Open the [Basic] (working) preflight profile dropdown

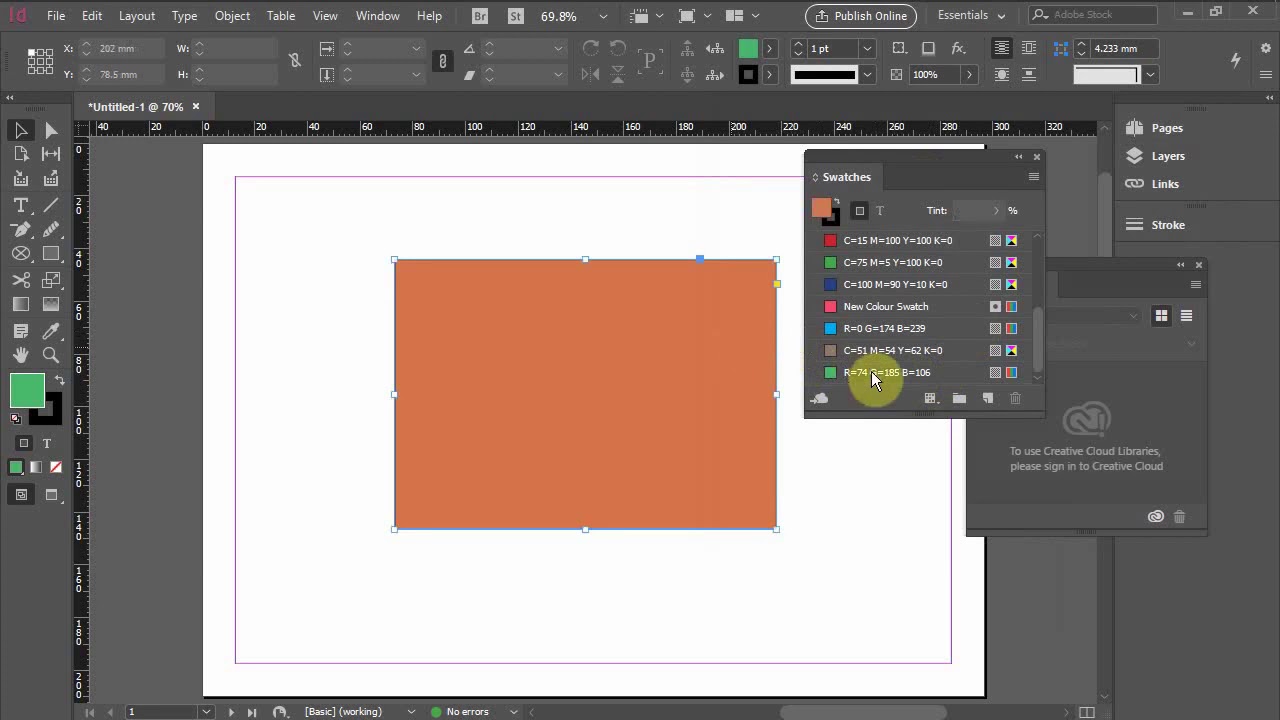pyautogui.click(x=411, y=712)
